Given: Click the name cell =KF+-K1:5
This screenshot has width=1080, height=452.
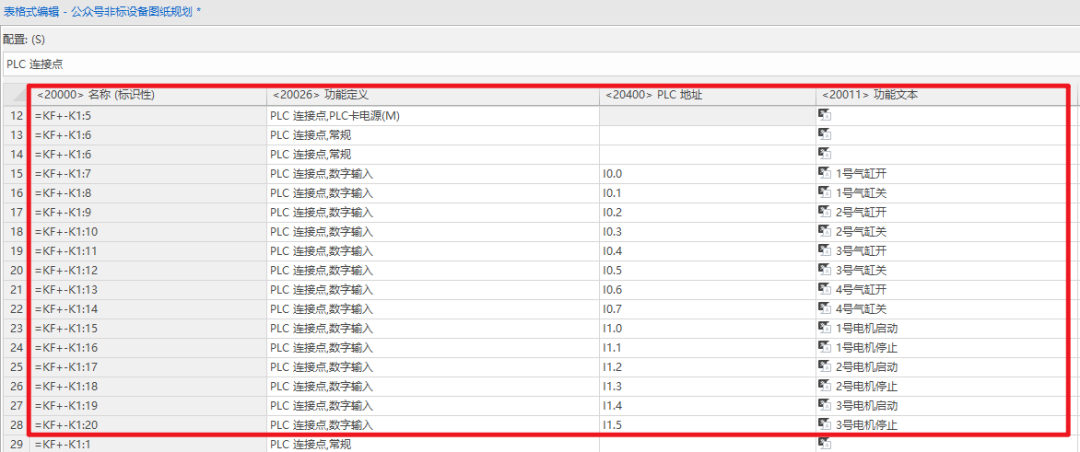Looking at the screenshot, I should [148, 116].
